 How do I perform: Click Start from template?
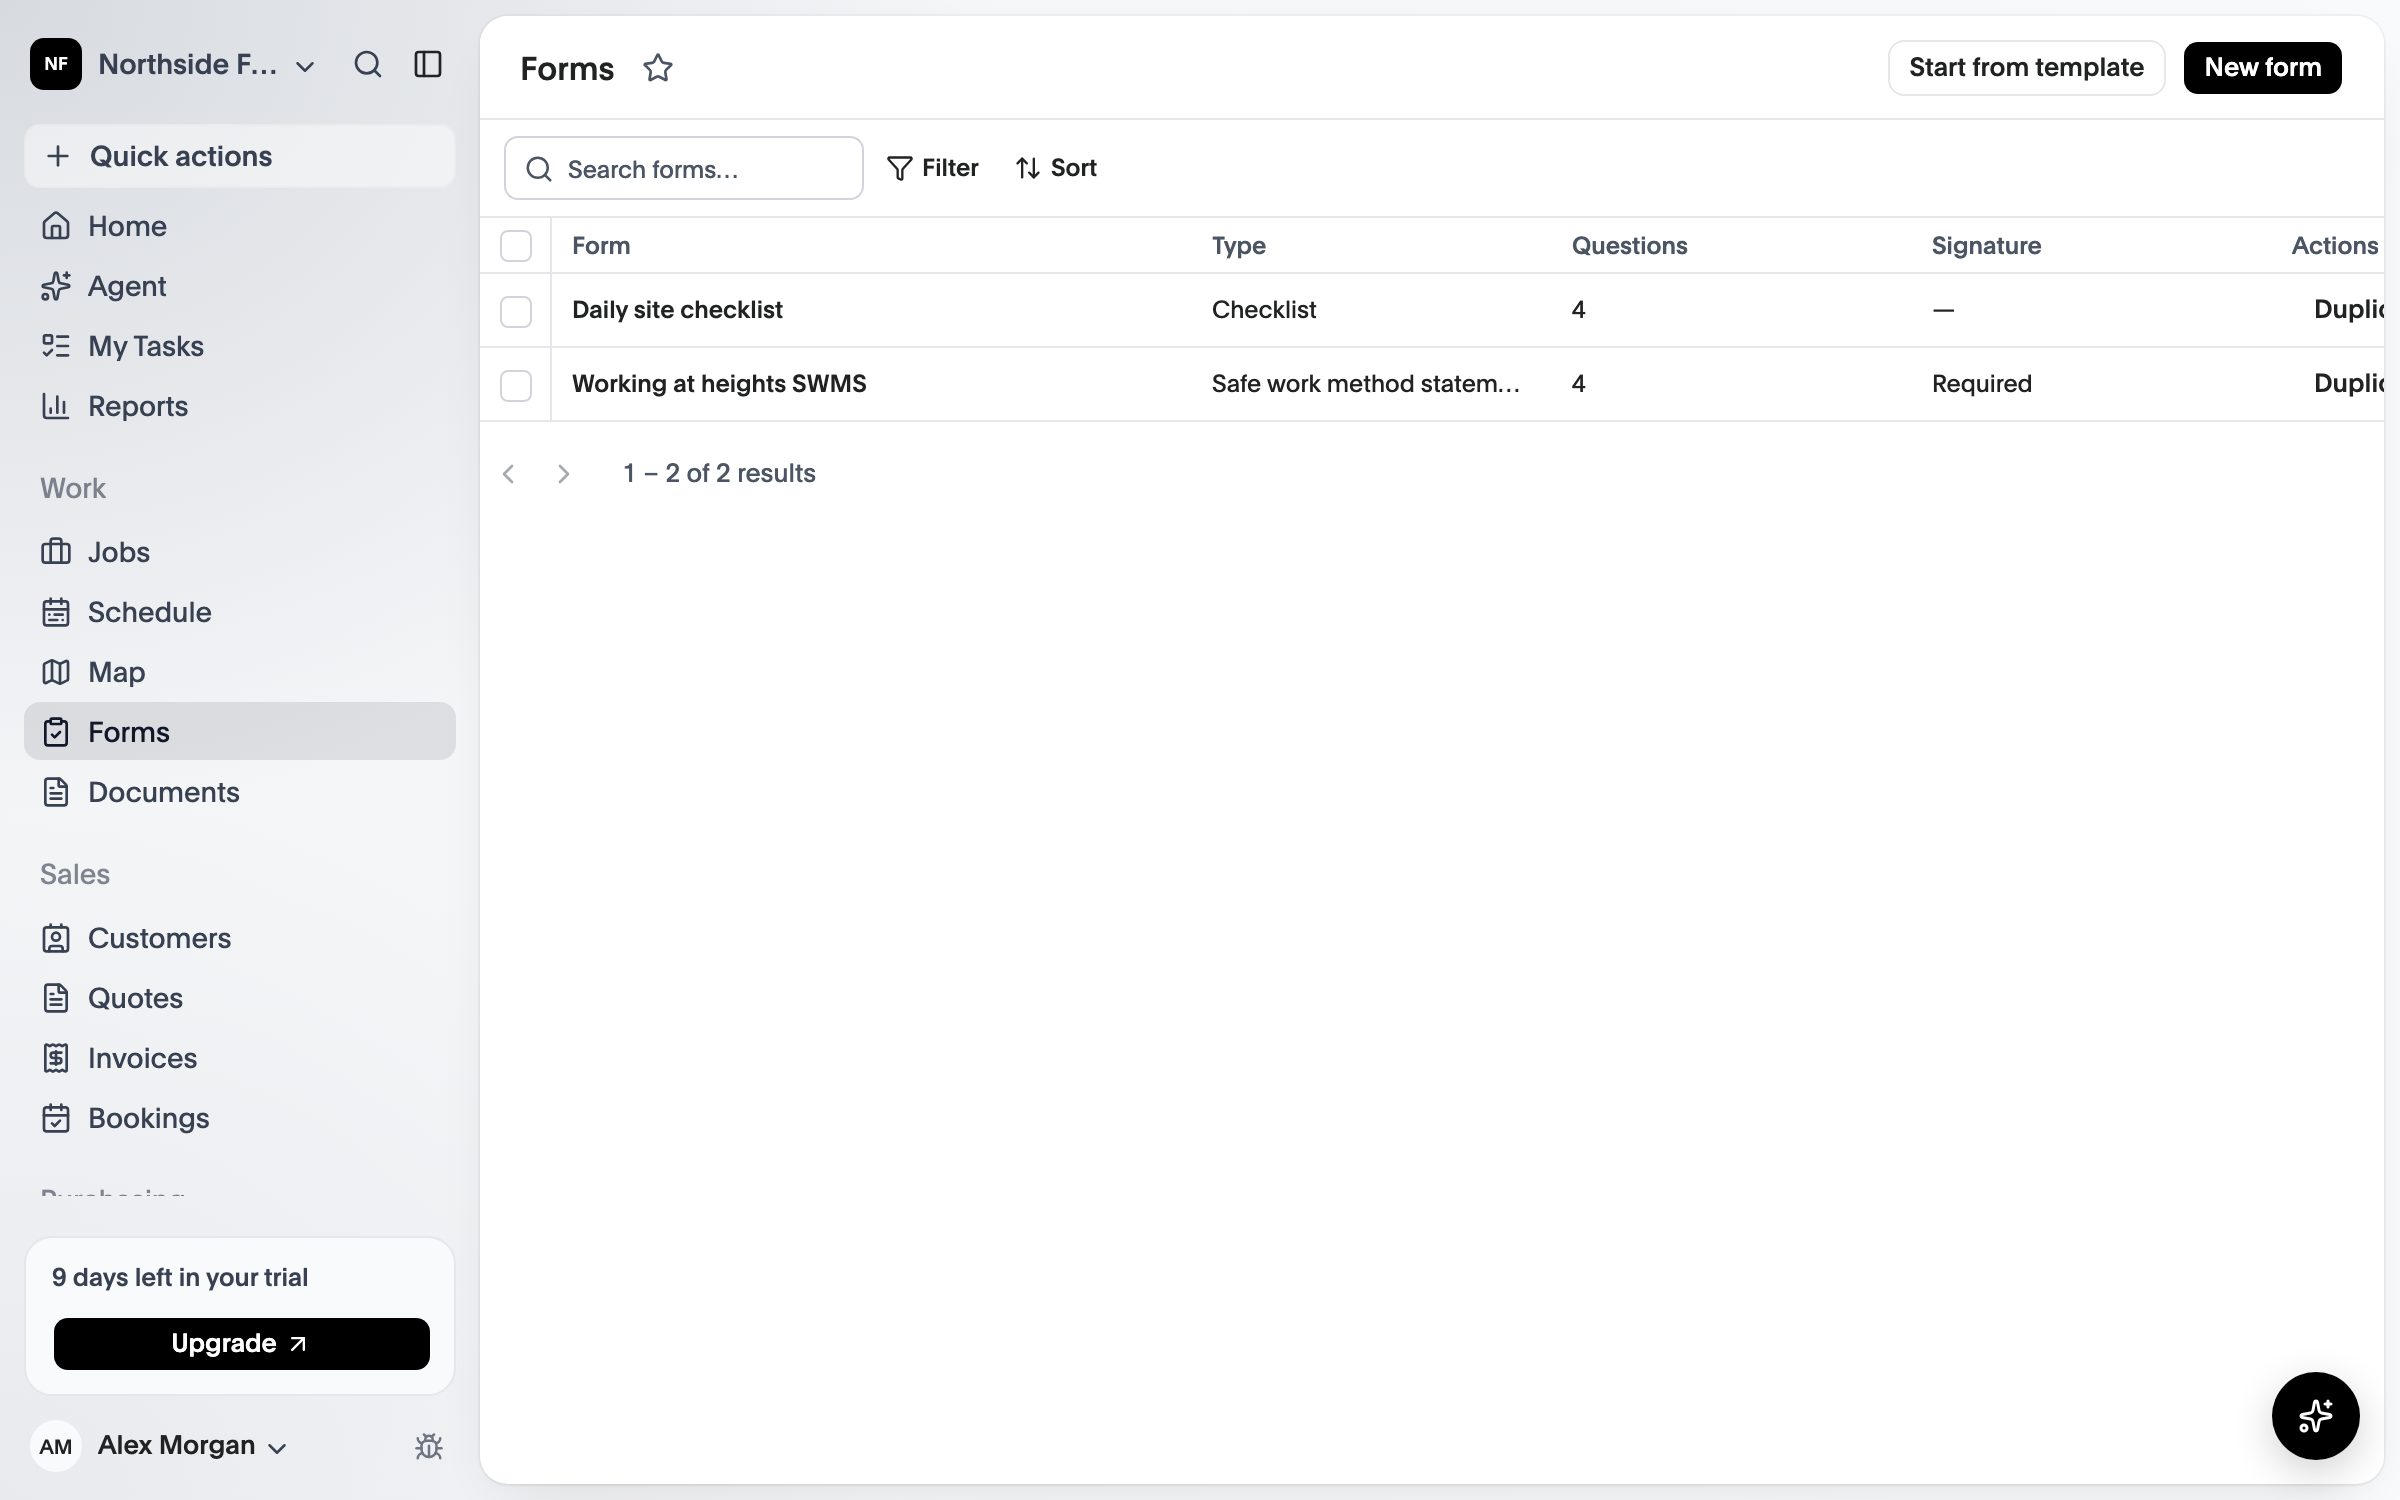pos(2026,68)
